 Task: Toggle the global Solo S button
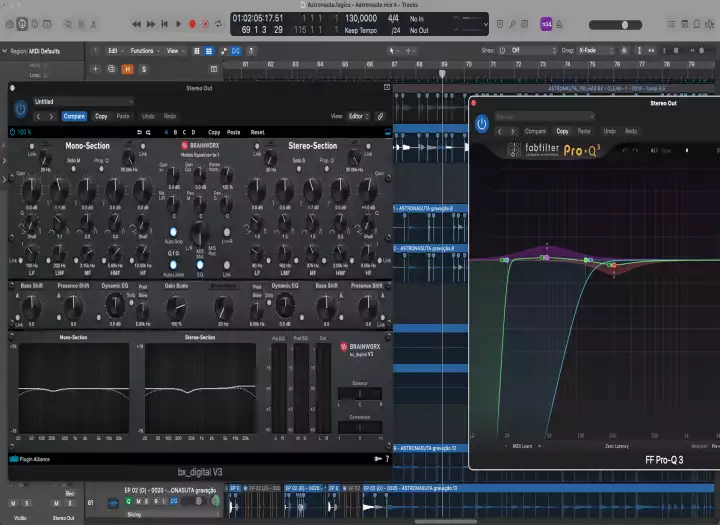144,69
